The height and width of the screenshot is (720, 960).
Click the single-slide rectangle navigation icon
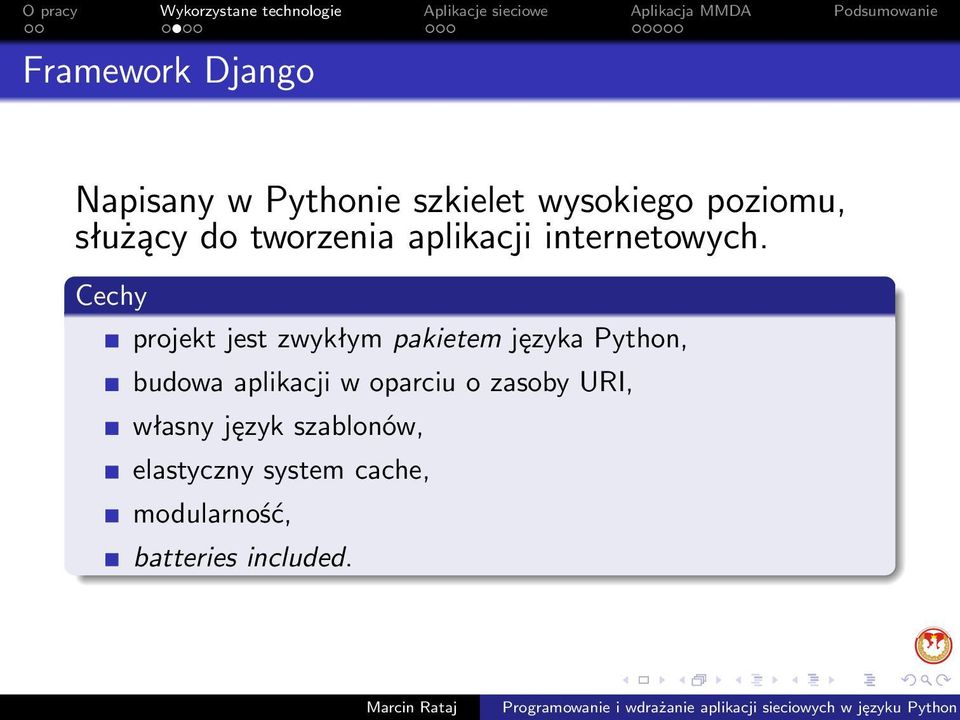click(643, 680)
